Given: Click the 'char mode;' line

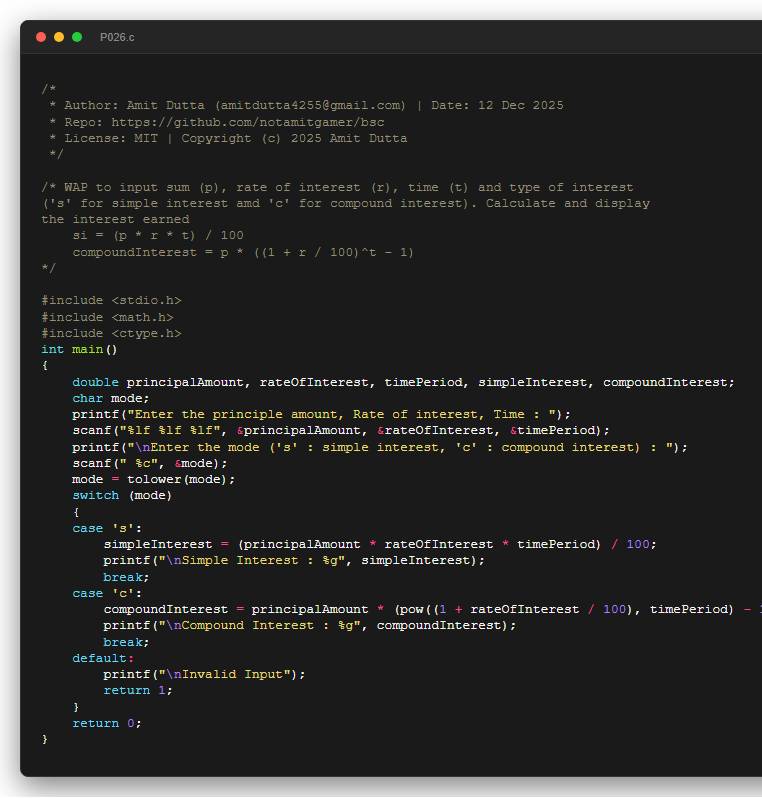Looking at the screenshot, I should tap(110, 398).
